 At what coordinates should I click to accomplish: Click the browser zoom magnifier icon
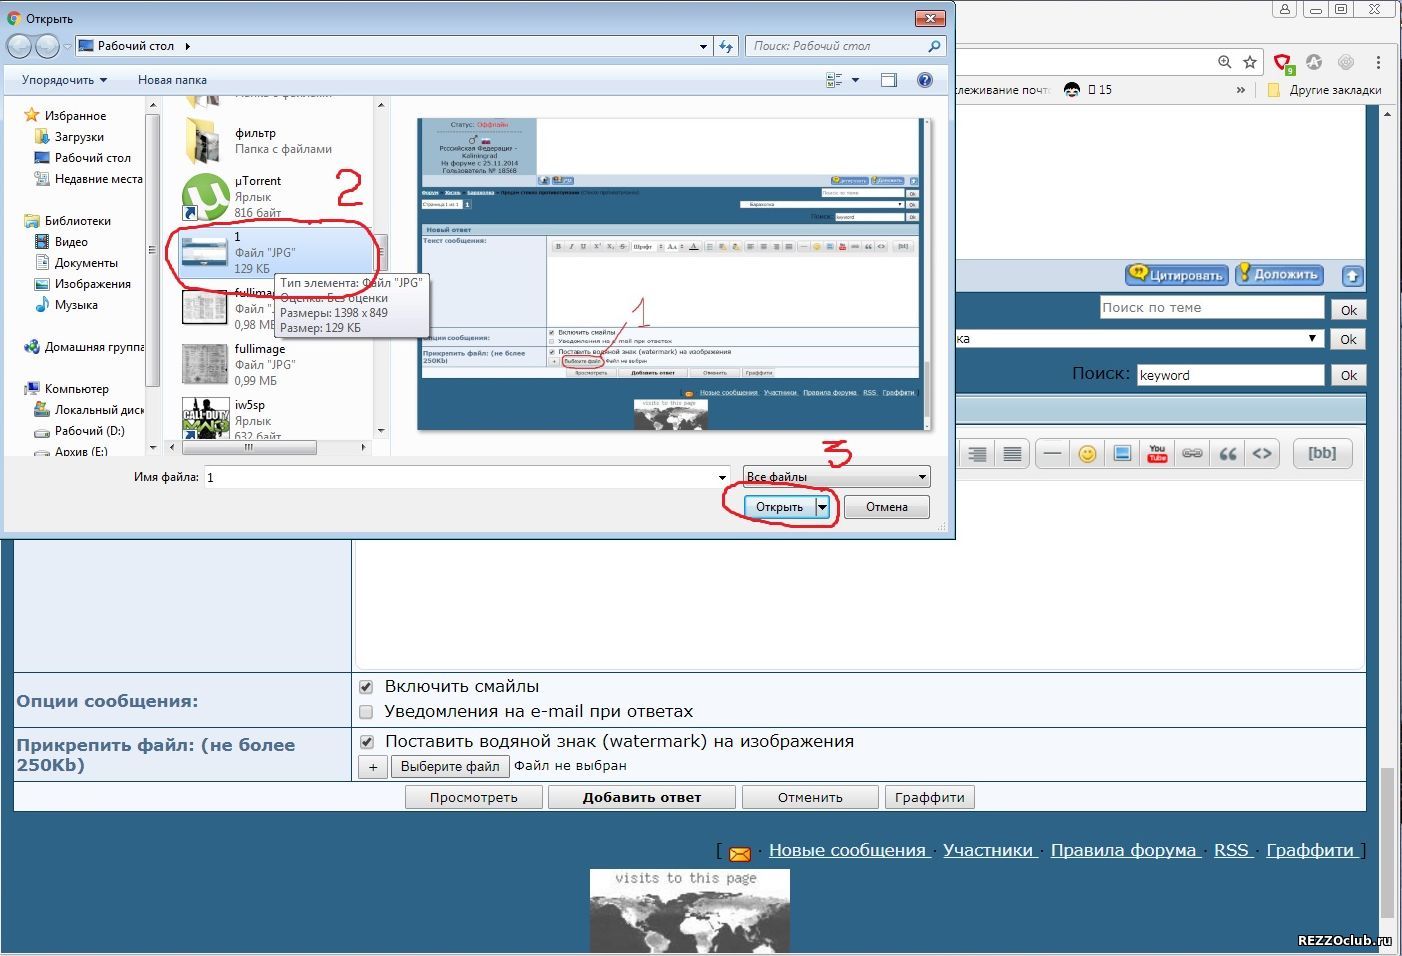[1224, 62]
